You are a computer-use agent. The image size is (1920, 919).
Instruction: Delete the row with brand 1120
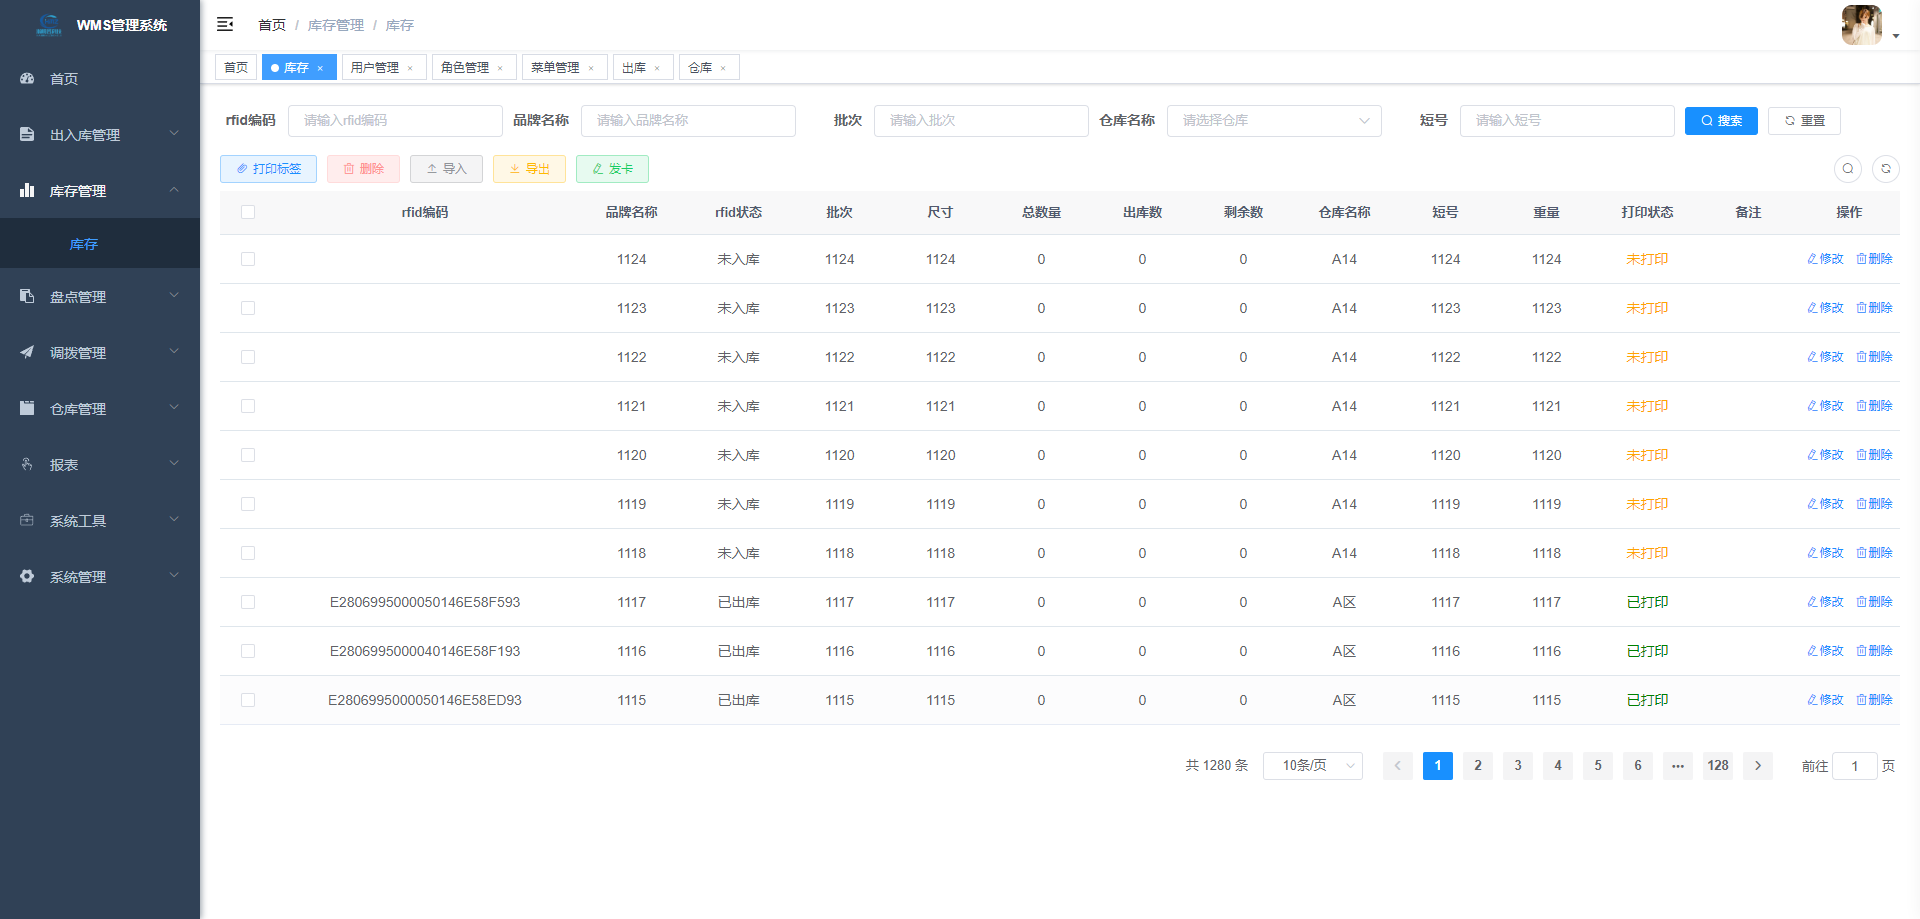(x=1874, y=455)
